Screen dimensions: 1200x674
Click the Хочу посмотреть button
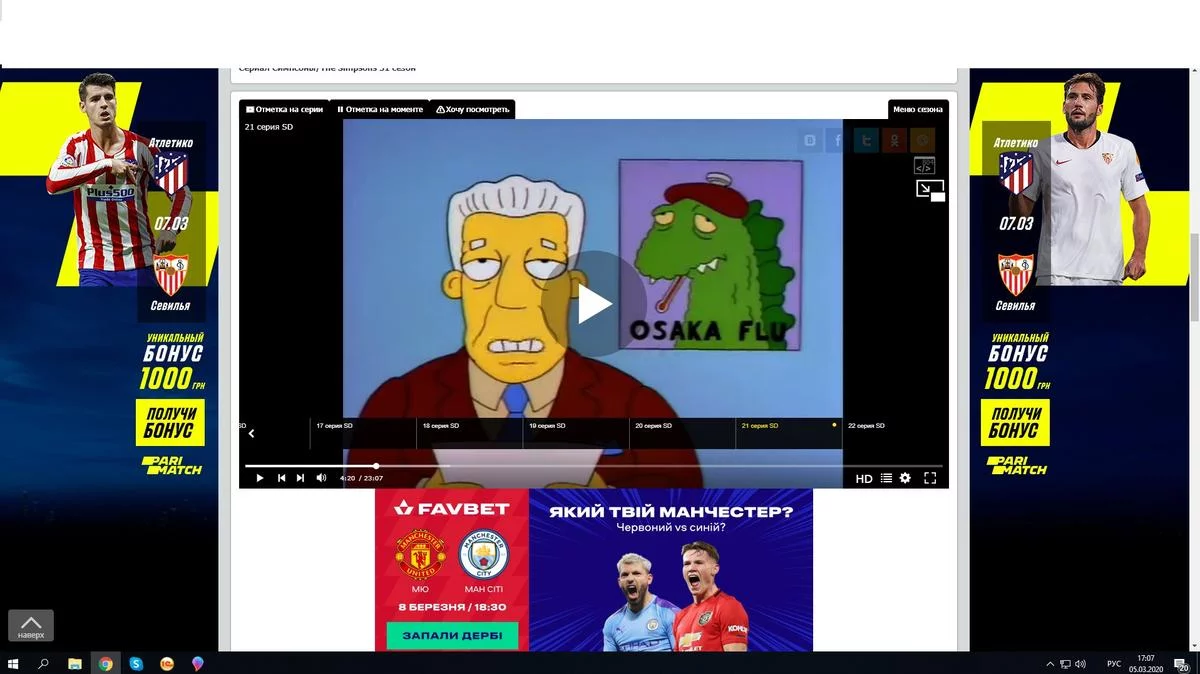click(x=472, y=109)
